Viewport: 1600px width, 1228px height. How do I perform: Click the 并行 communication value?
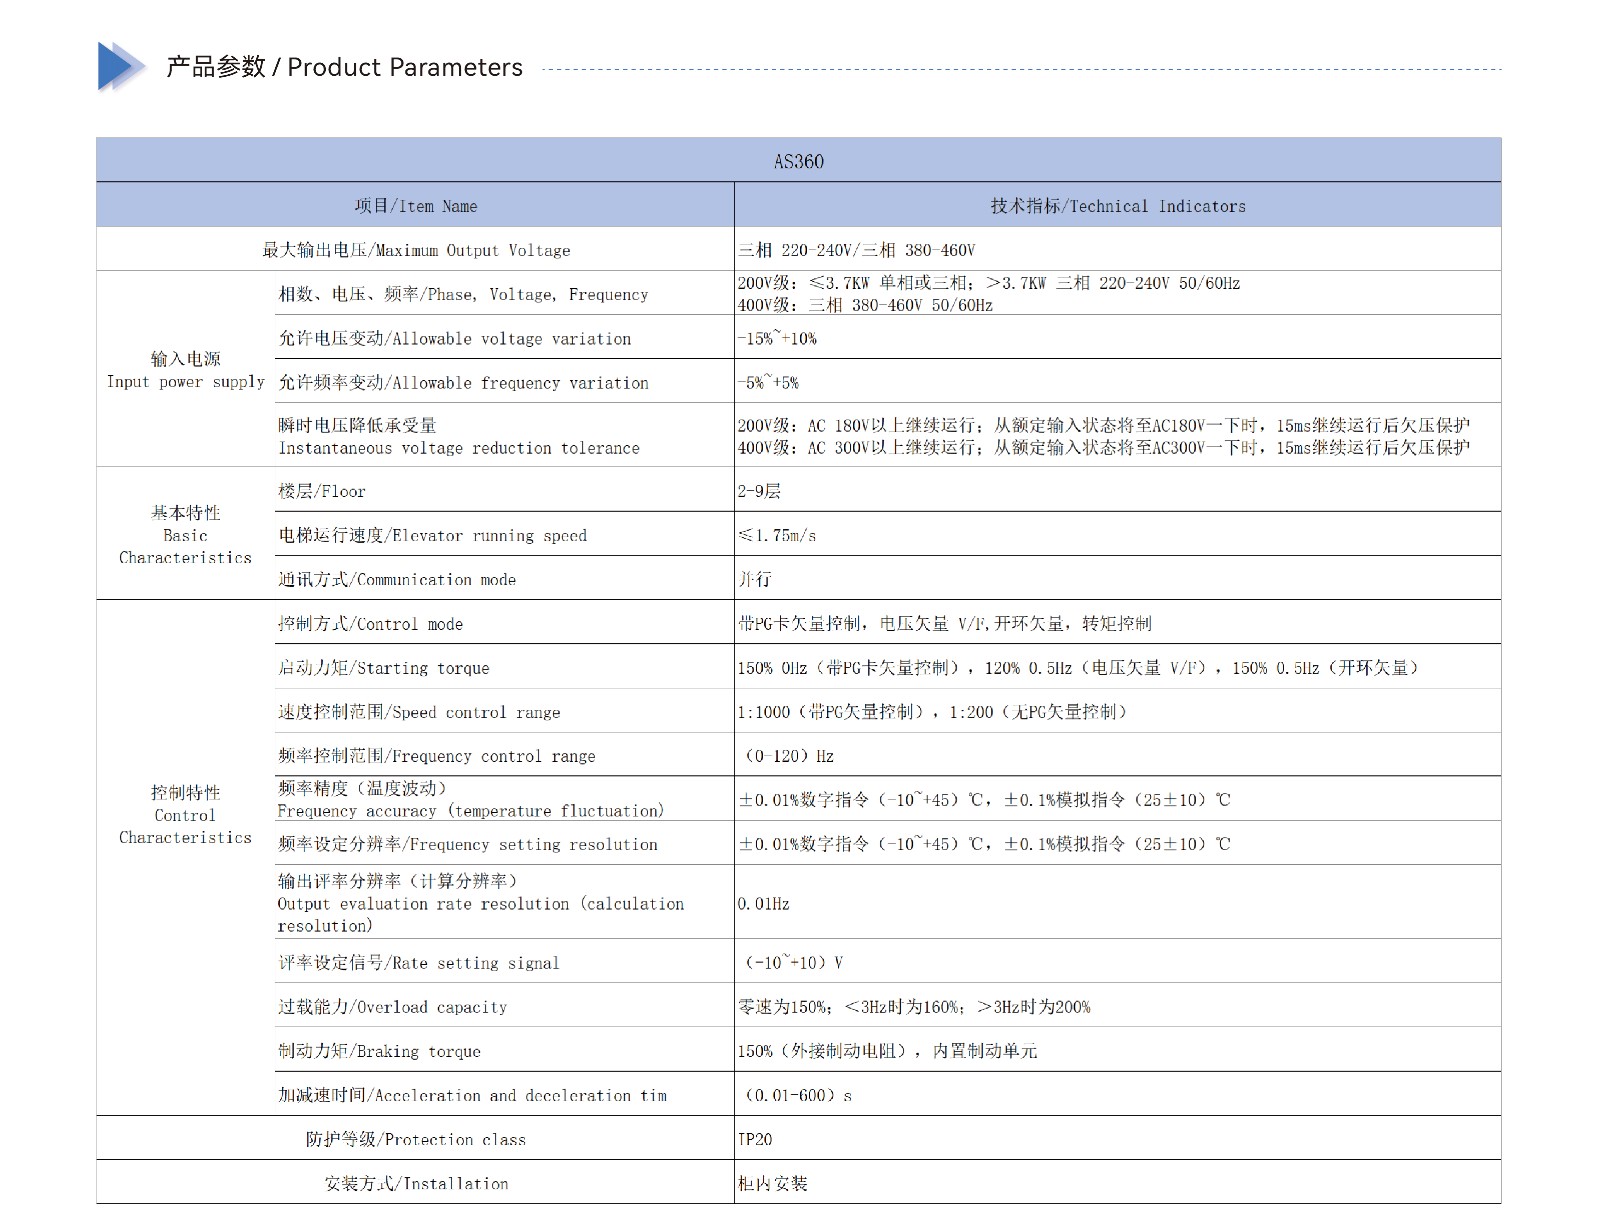[755, 579]
